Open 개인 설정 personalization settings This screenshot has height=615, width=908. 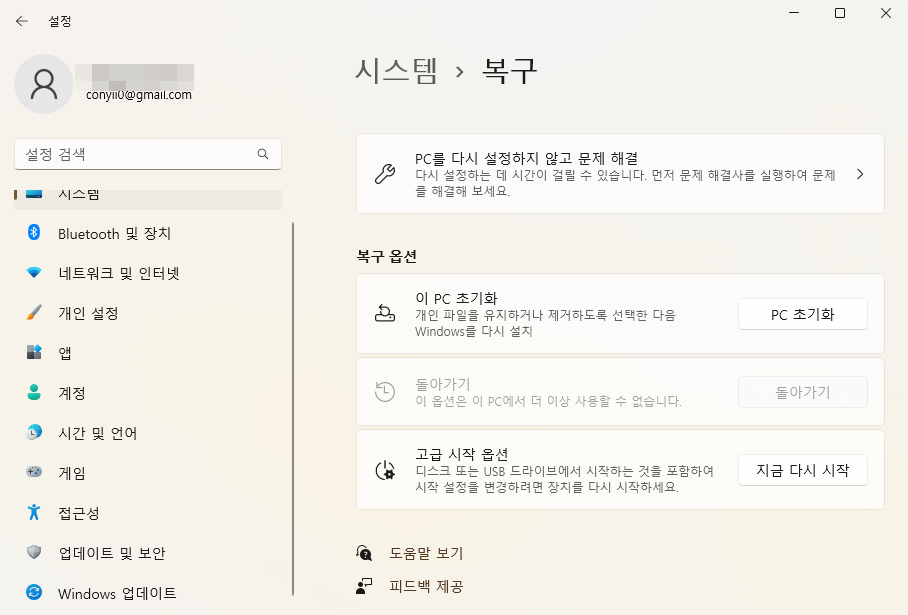95,313
